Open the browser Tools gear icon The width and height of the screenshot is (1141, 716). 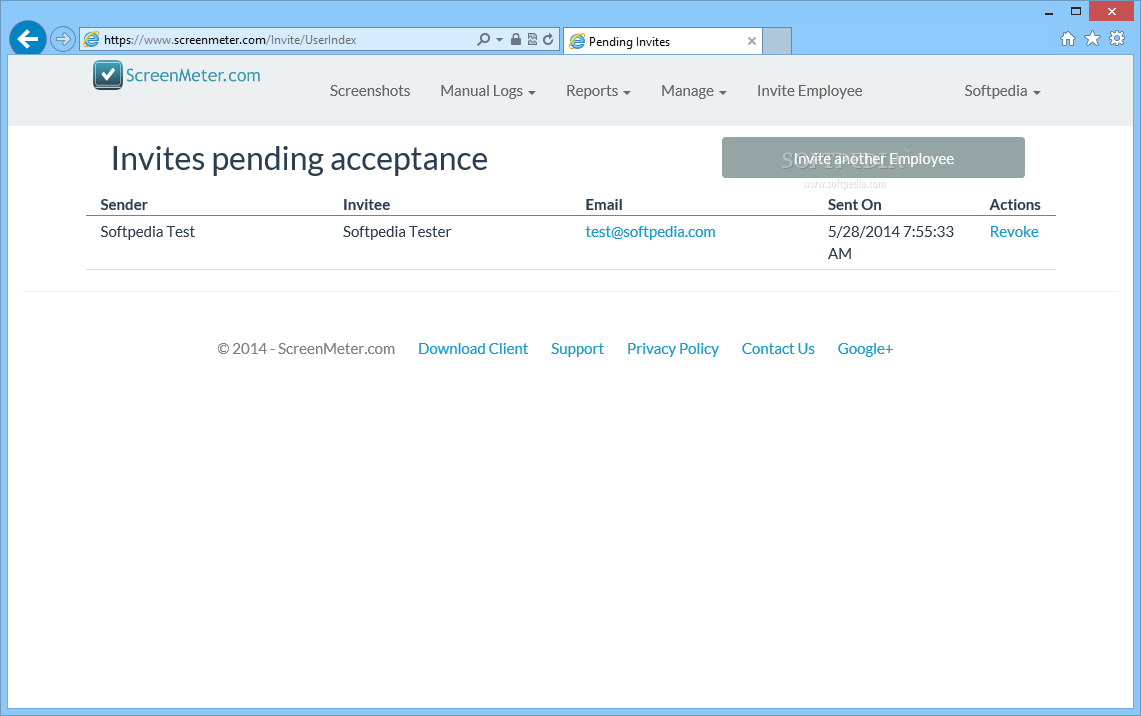(x=1117, y=39)
